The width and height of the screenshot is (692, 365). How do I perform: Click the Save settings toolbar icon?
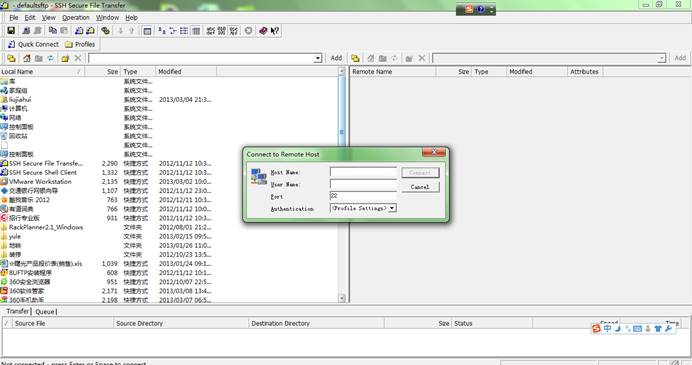[11, 30]
